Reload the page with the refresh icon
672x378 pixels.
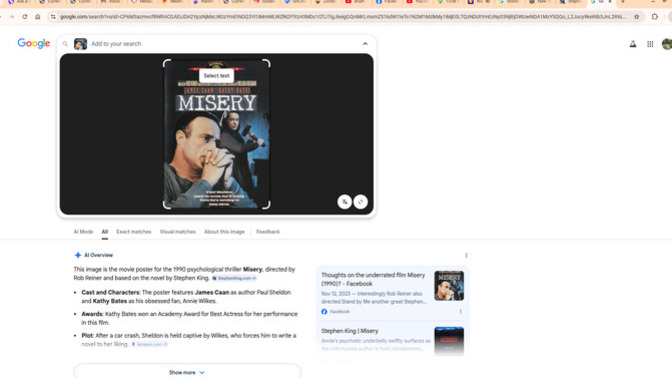pyautogui.click(x=25, y=17)
